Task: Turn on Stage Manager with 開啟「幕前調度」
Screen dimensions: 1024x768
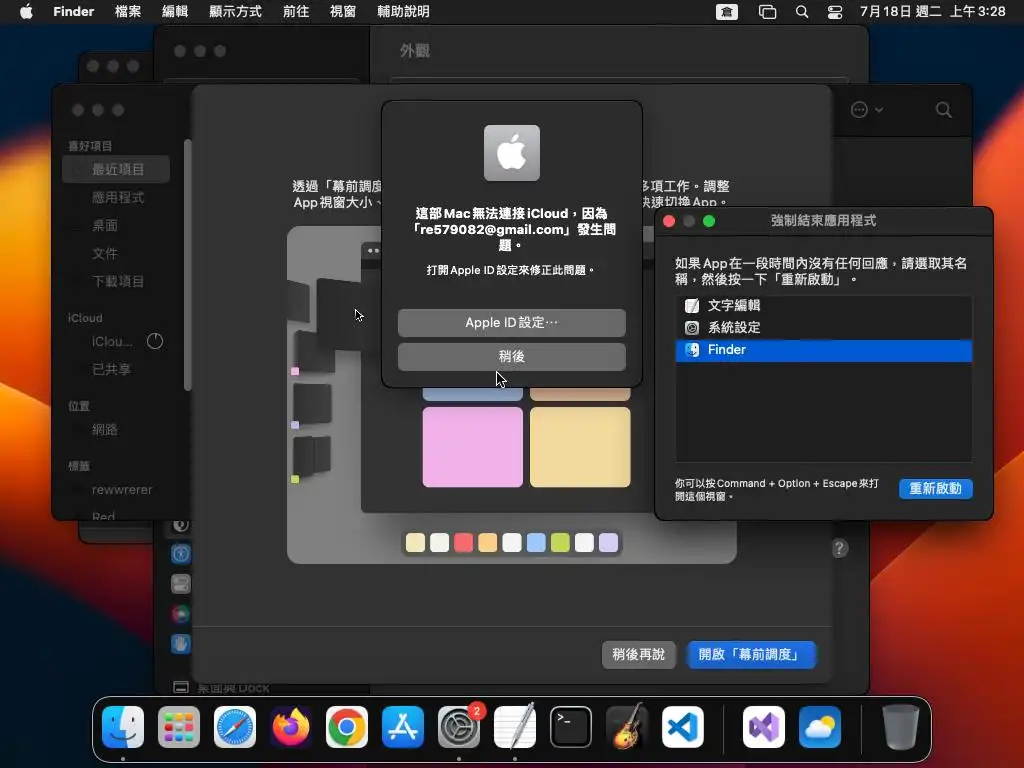Action: coord(751,654)
